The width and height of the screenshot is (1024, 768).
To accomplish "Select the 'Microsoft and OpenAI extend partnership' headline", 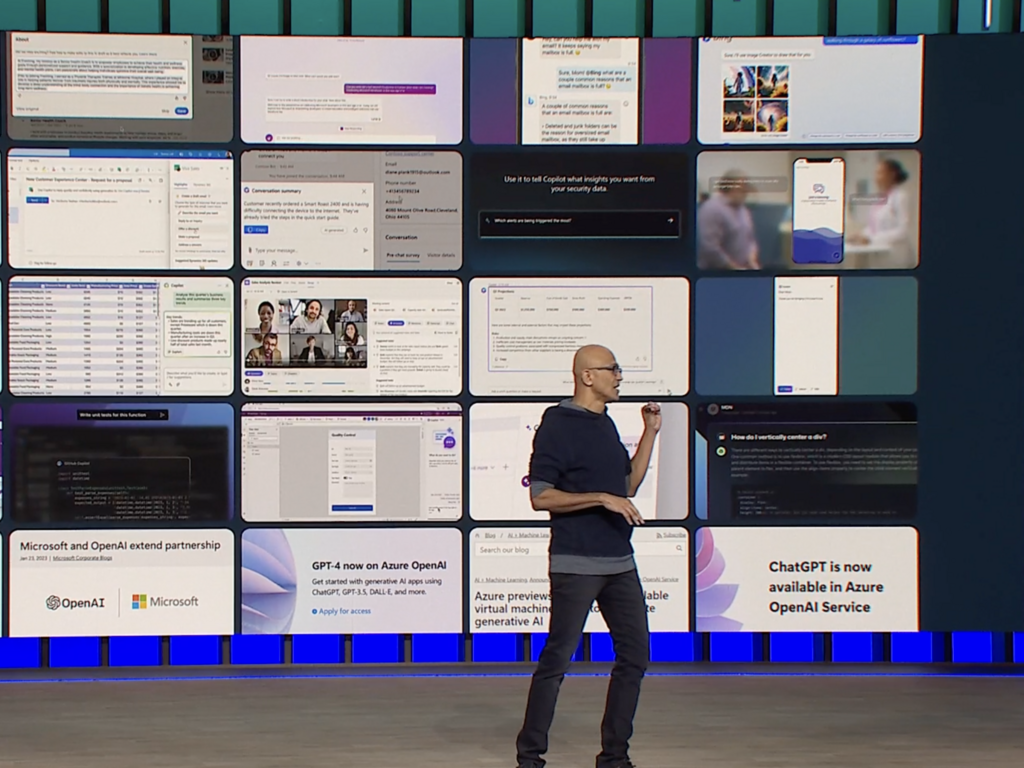I will click(x=120, y=545).
